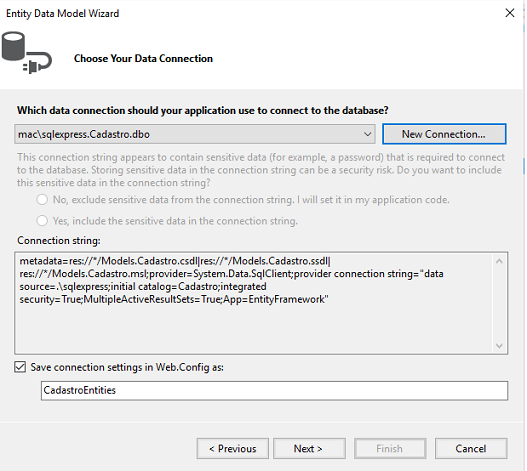Click the disabled Finish button
The width and height of the screenshot is (527, 471).
pyautogui.click(x=390, y=448)
